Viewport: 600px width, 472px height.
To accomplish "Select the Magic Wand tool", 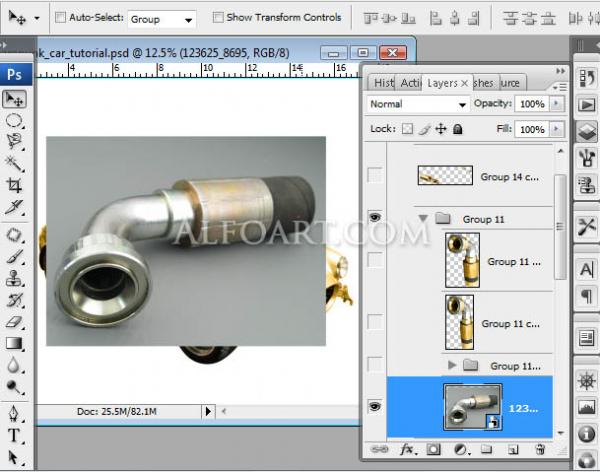I will coord(15,164).
